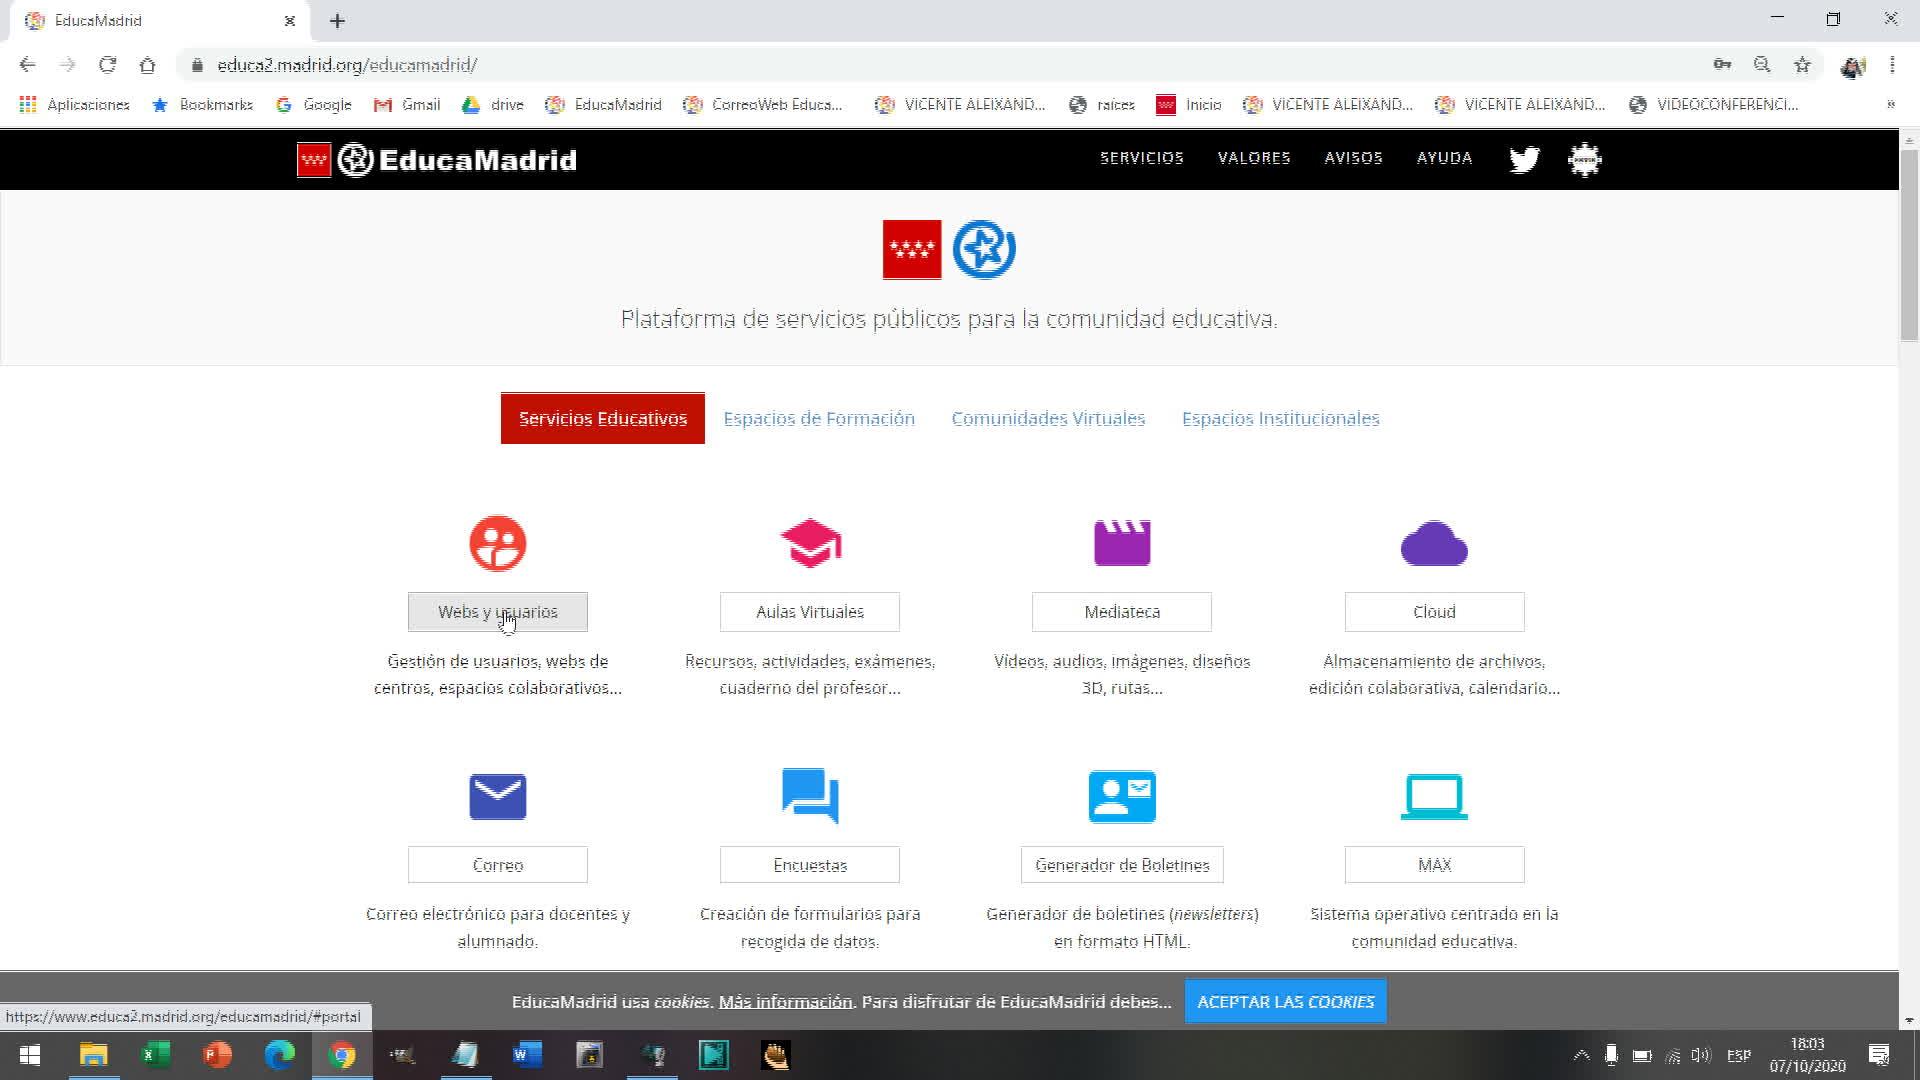The height and width of the screenshot is (1080, 1920).
Task: Open the MAX laptop icon
Action: point(1434,797)
